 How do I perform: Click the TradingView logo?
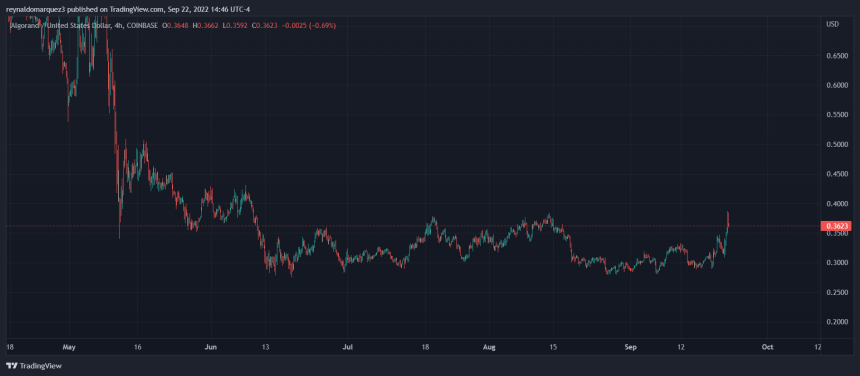click(34, 366)
